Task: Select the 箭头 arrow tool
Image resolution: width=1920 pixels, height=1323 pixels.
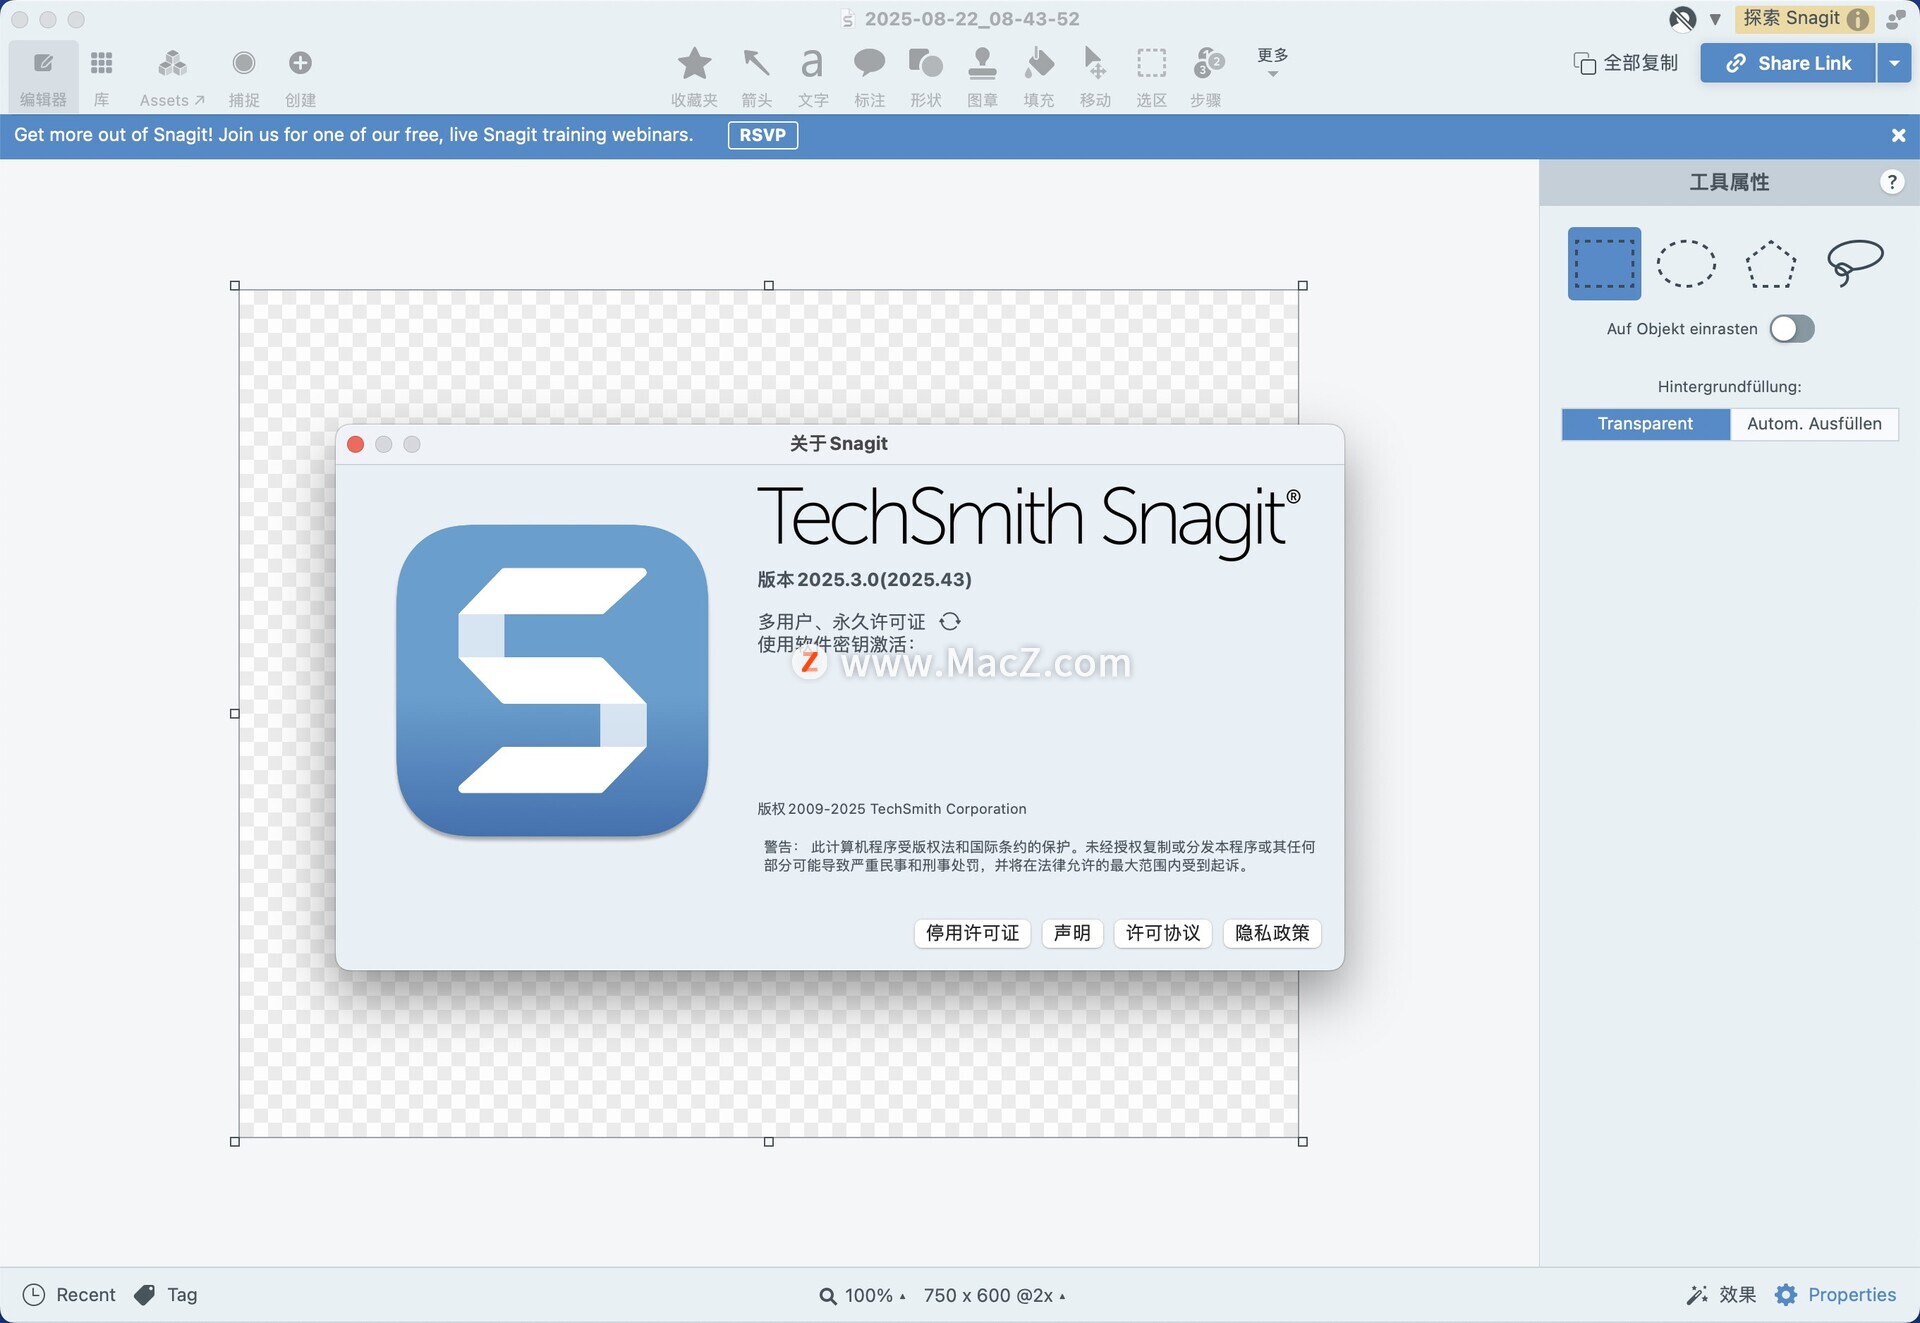Action: click(x=756, y=77)
